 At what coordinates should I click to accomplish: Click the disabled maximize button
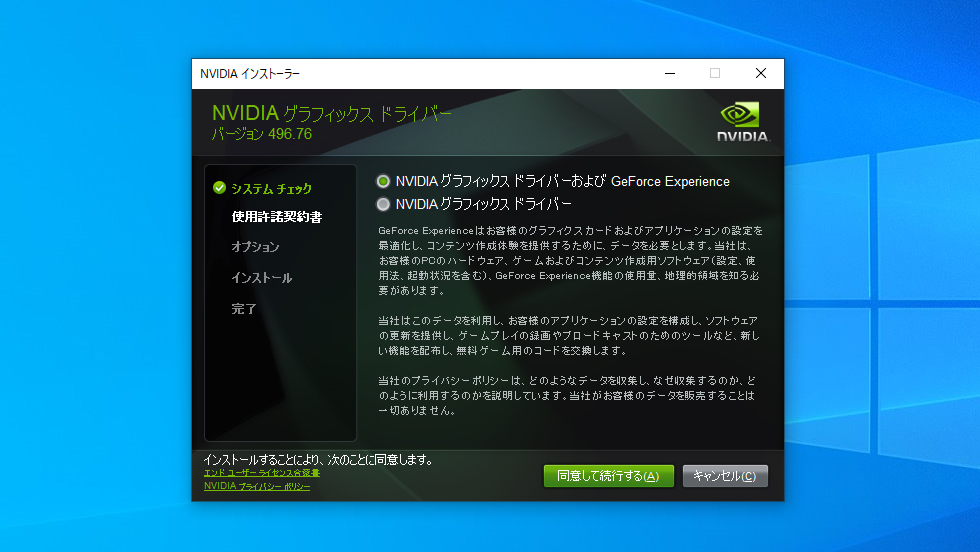click(x=715, y=74)
